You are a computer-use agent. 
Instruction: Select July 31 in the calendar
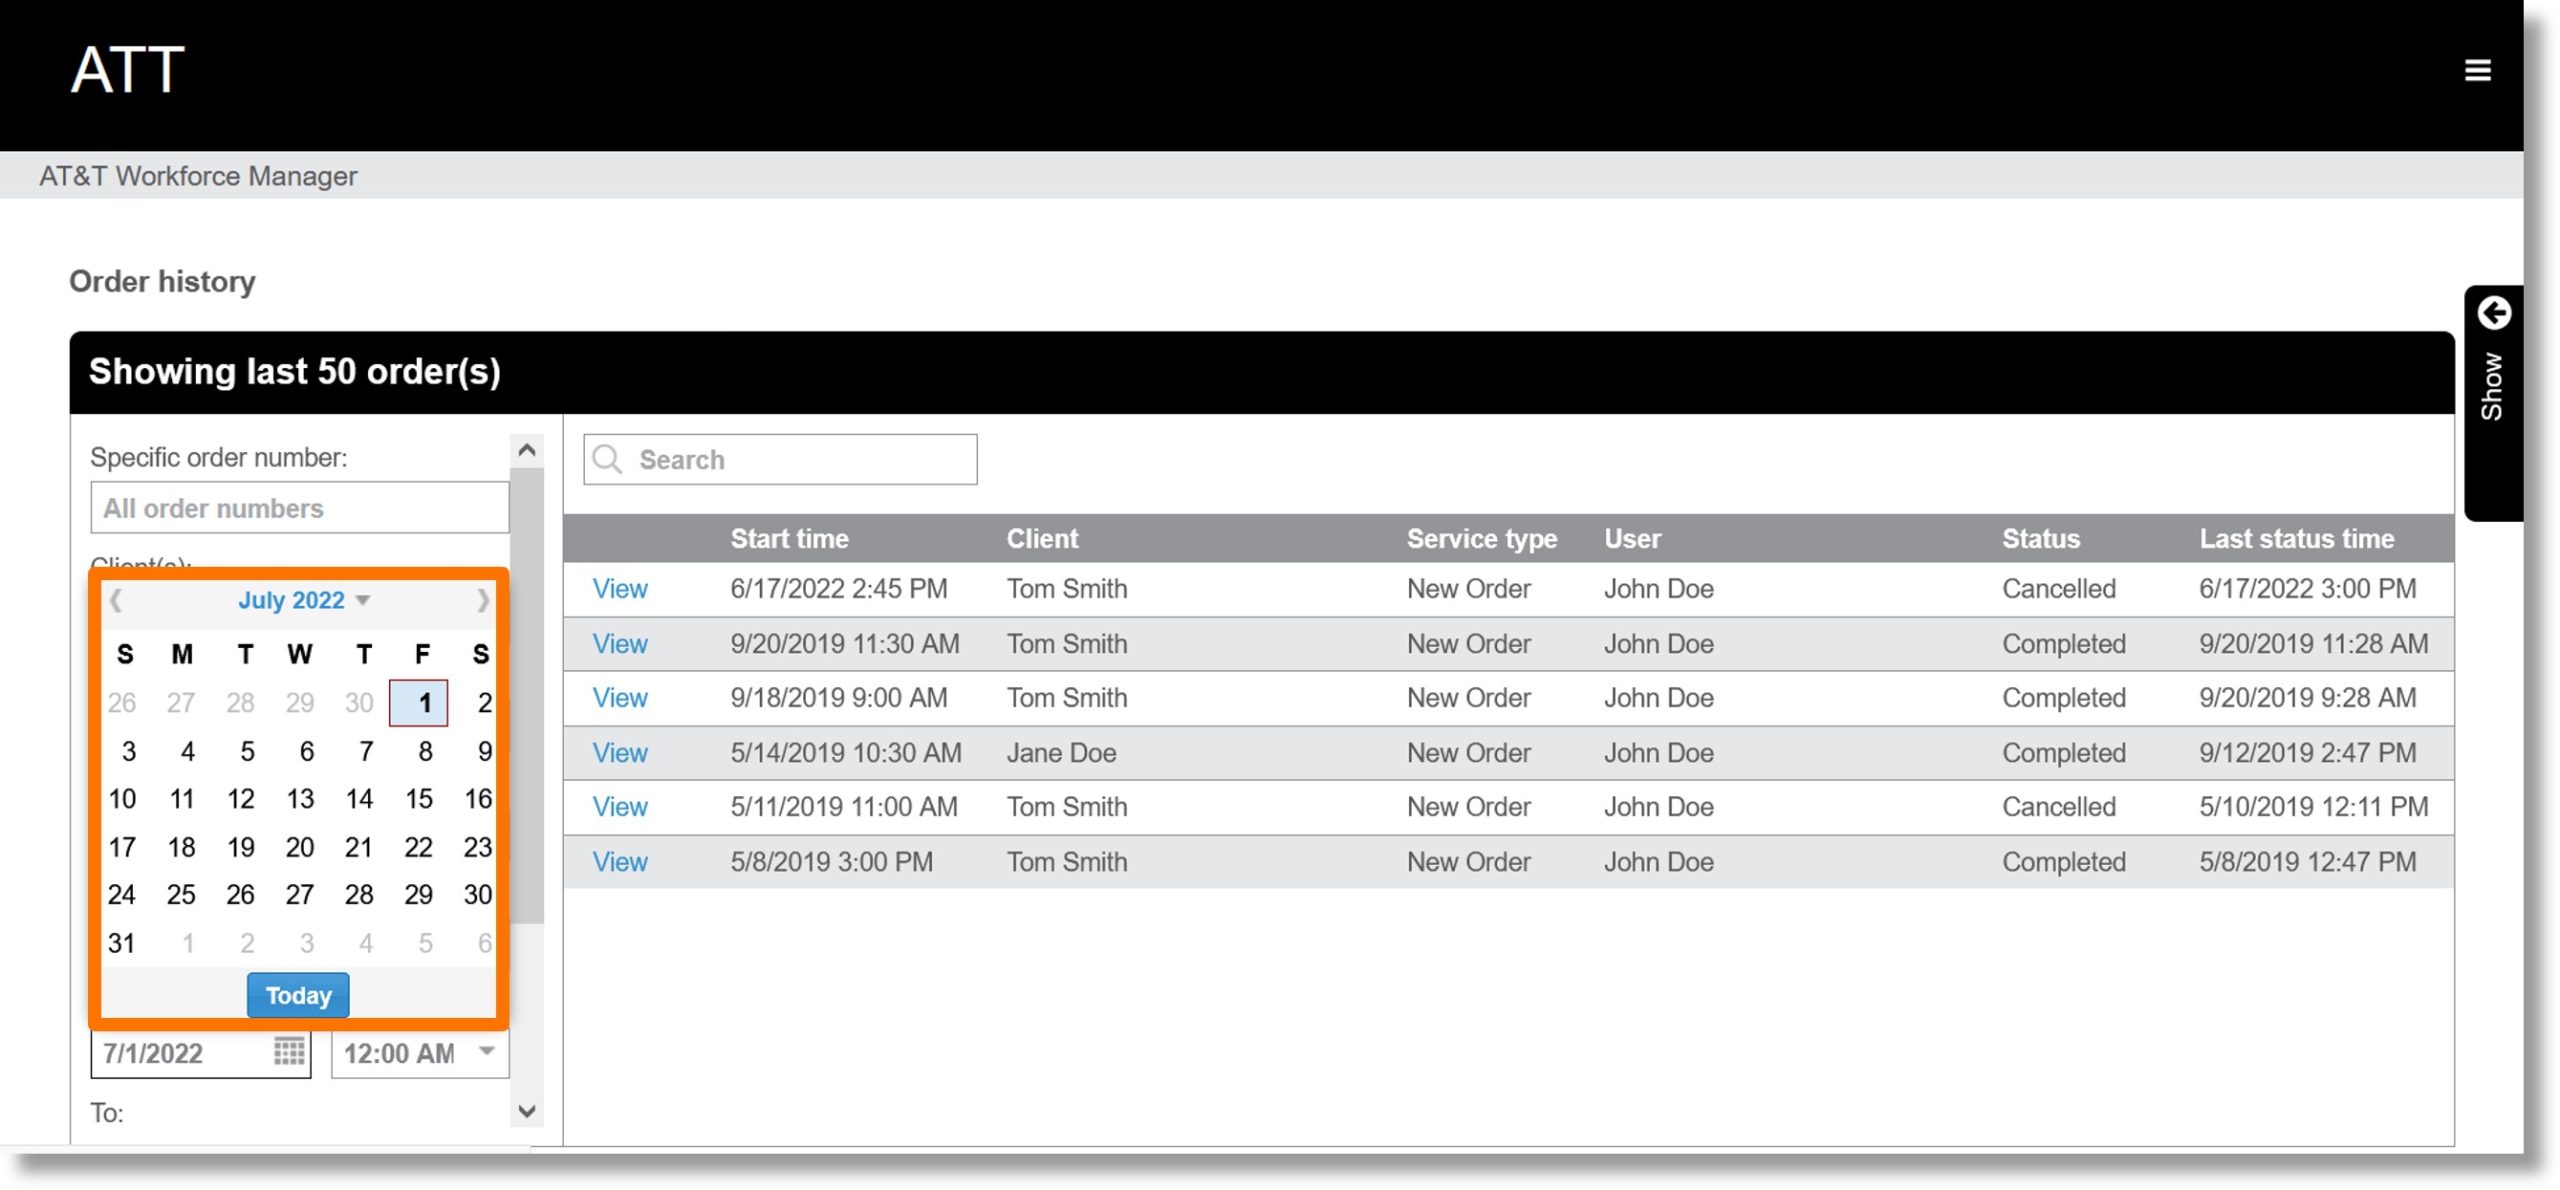click(122, 943)
